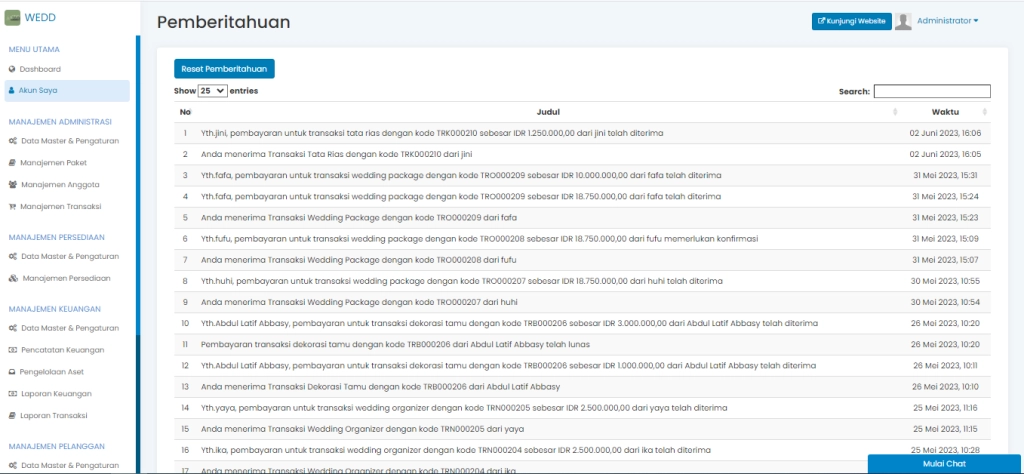
Task: Sort table by Judul column
Action: (x=548, y=112)
